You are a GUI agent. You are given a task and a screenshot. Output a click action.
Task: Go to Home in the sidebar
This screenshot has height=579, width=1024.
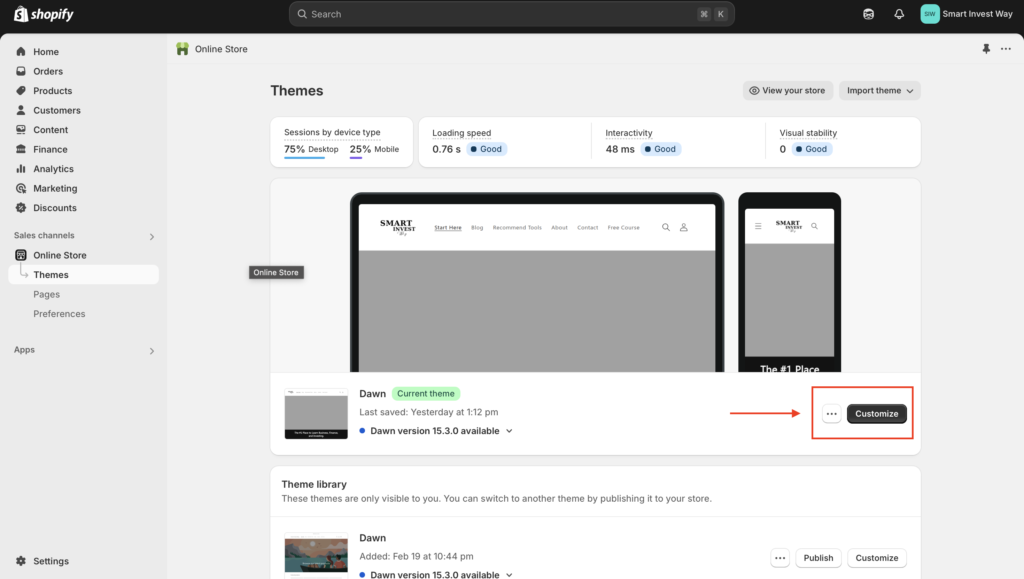46,52
